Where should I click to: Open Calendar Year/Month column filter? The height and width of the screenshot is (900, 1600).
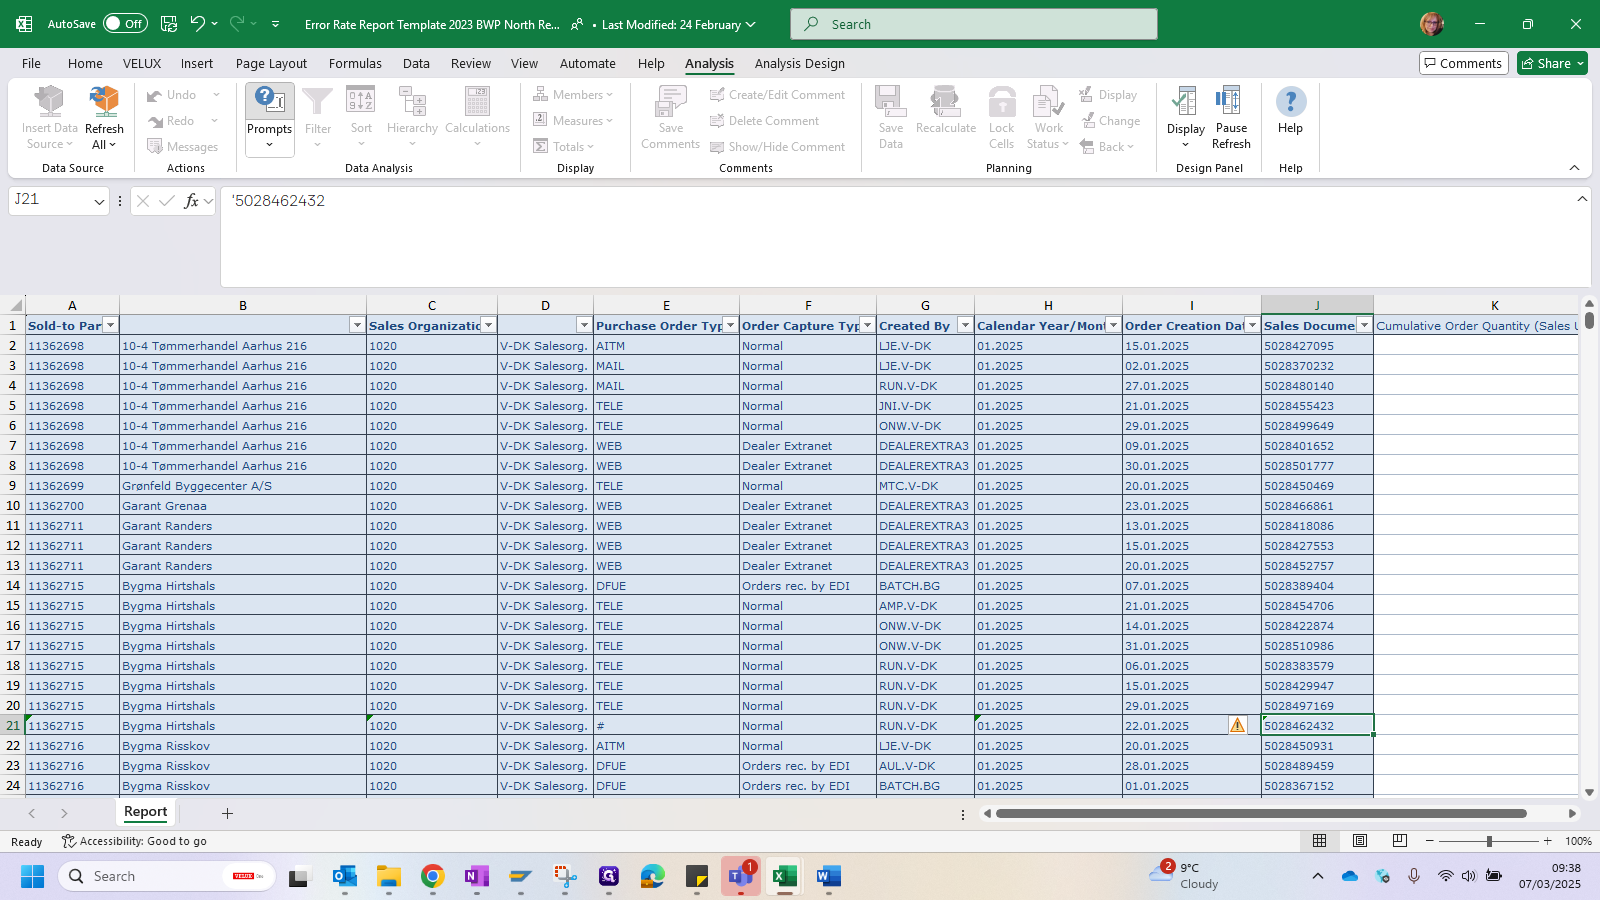(x=1113, y=325)
